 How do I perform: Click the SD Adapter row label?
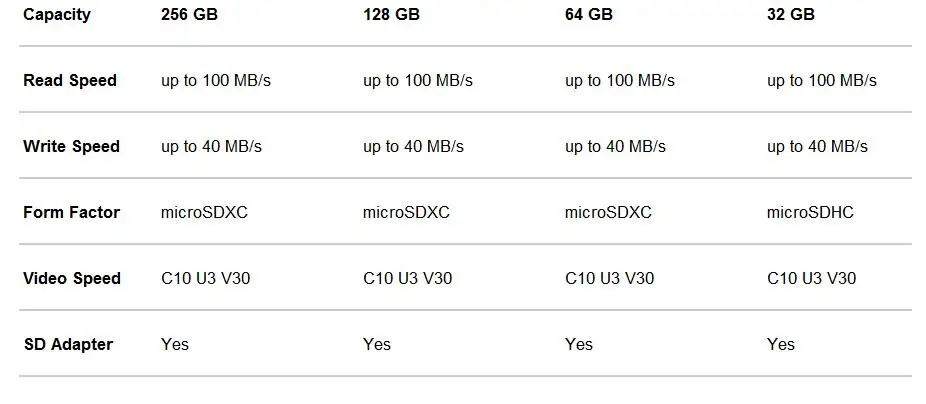pos(68,344)
